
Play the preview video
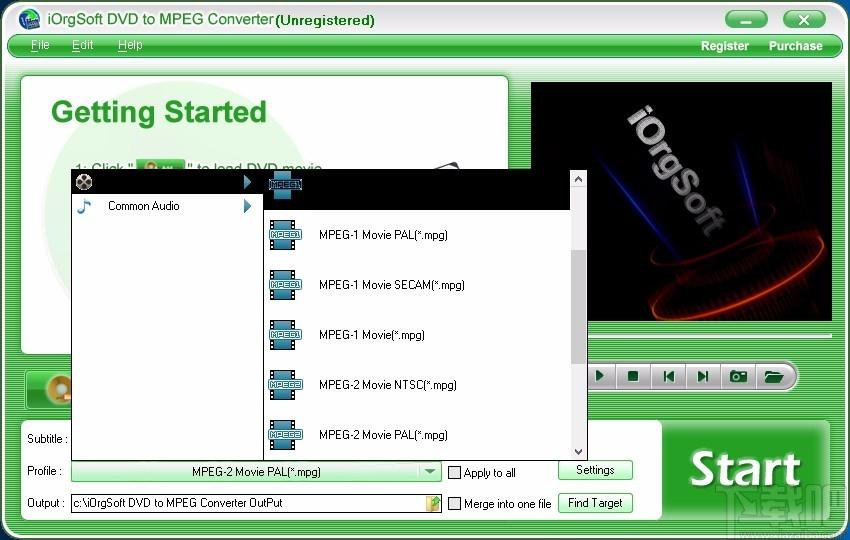(600, 376)
